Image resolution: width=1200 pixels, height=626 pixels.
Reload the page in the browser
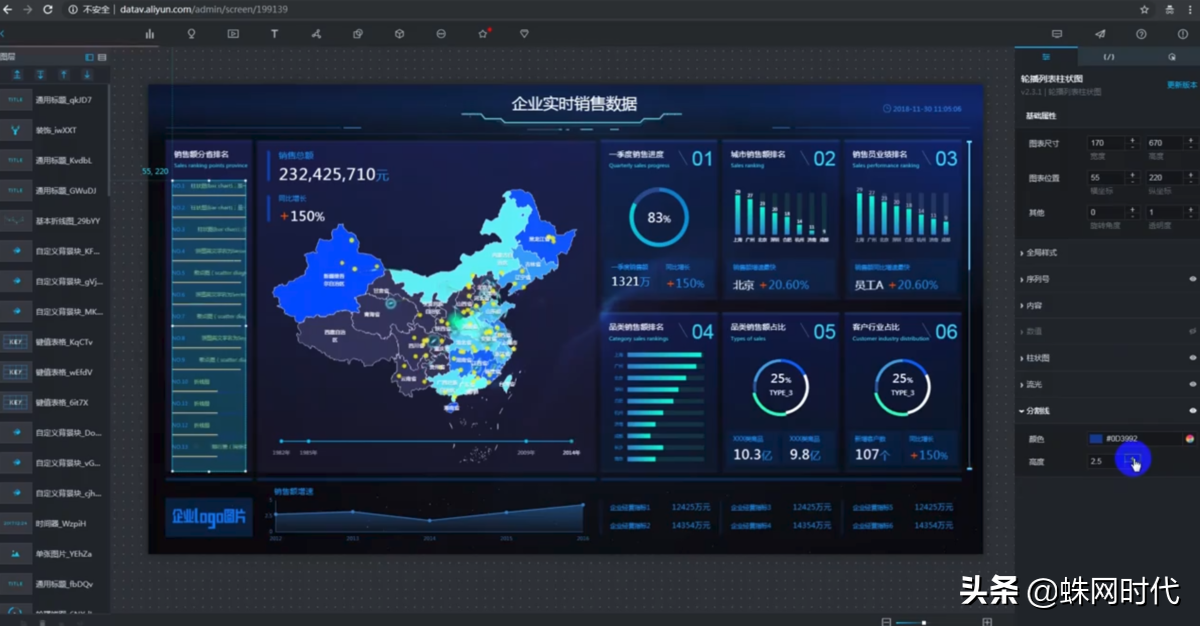click(49, 8)
